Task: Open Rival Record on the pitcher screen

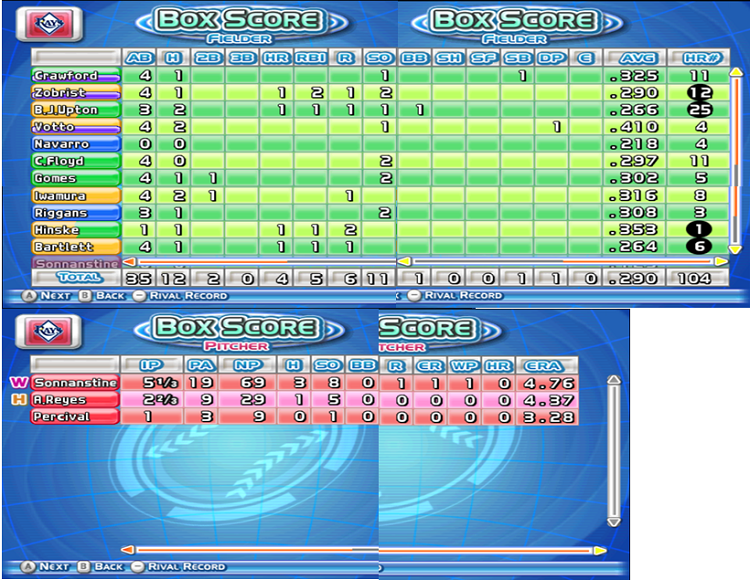Action: tap(186, 567)
